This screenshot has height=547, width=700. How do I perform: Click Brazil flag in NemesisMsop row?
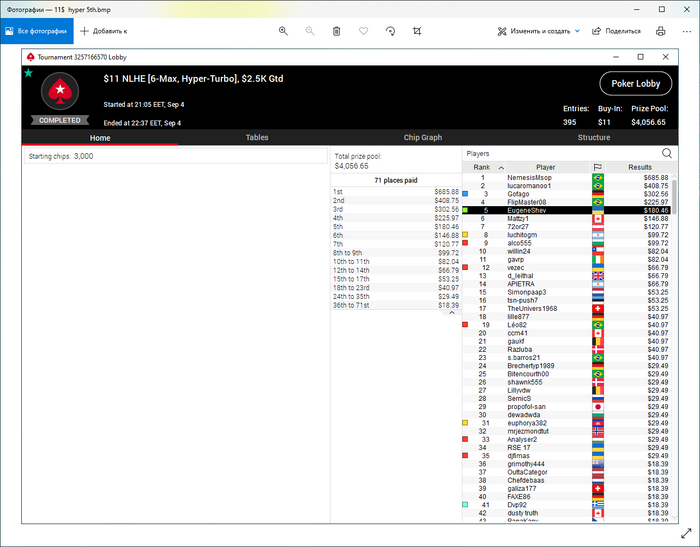point(598,178)
